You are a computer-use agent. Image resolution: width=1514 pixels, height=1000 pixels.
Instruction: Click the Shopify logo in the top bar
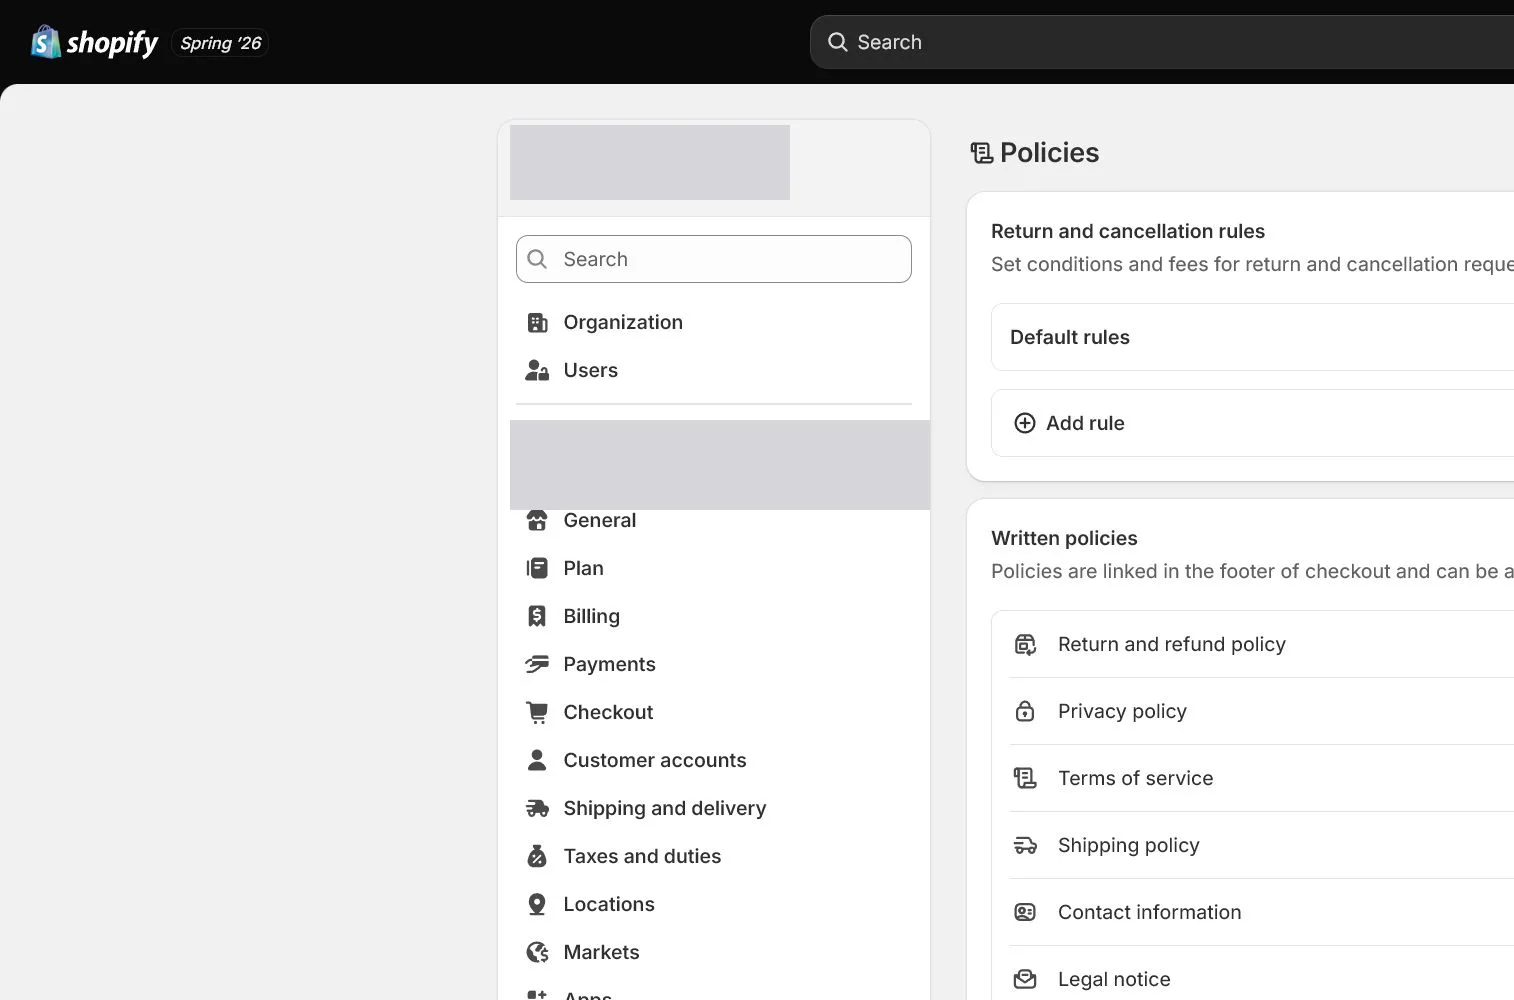coord(94,42)
